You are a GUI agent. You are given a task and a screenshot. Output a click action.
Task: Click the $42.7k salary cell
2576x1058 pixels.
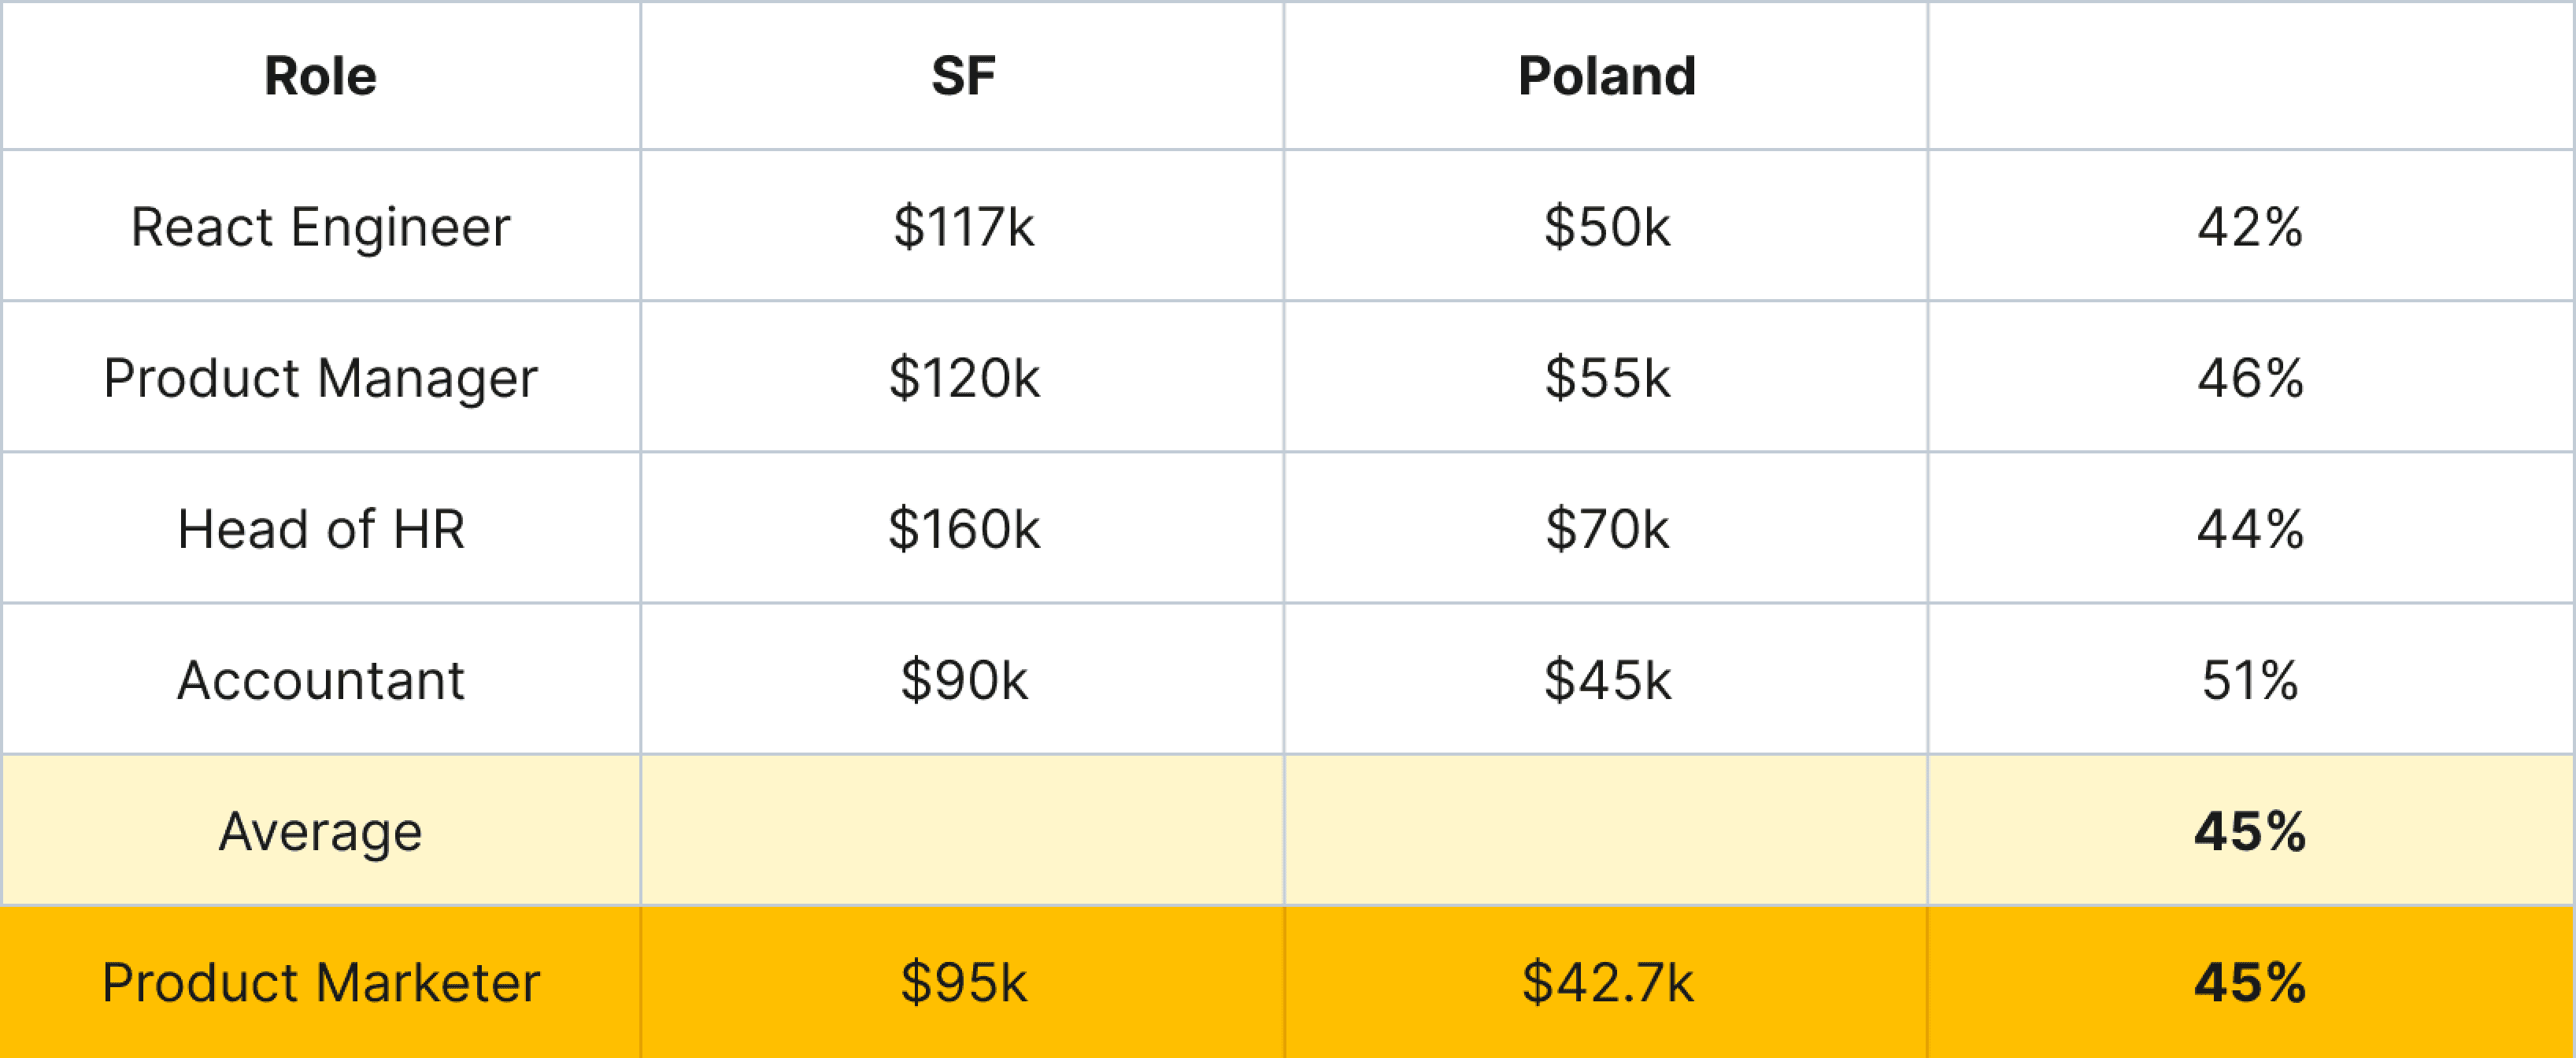pyautogui.click(x=1606, y=982)
